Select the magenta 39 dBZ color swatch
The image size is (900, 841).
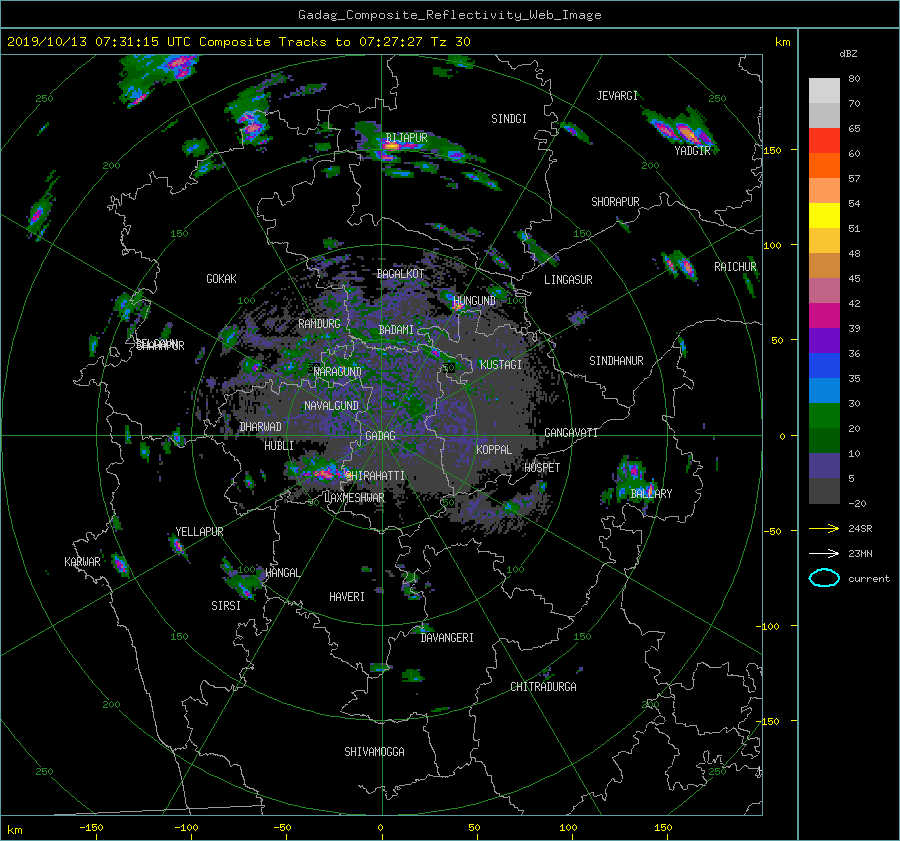point(824,316)
